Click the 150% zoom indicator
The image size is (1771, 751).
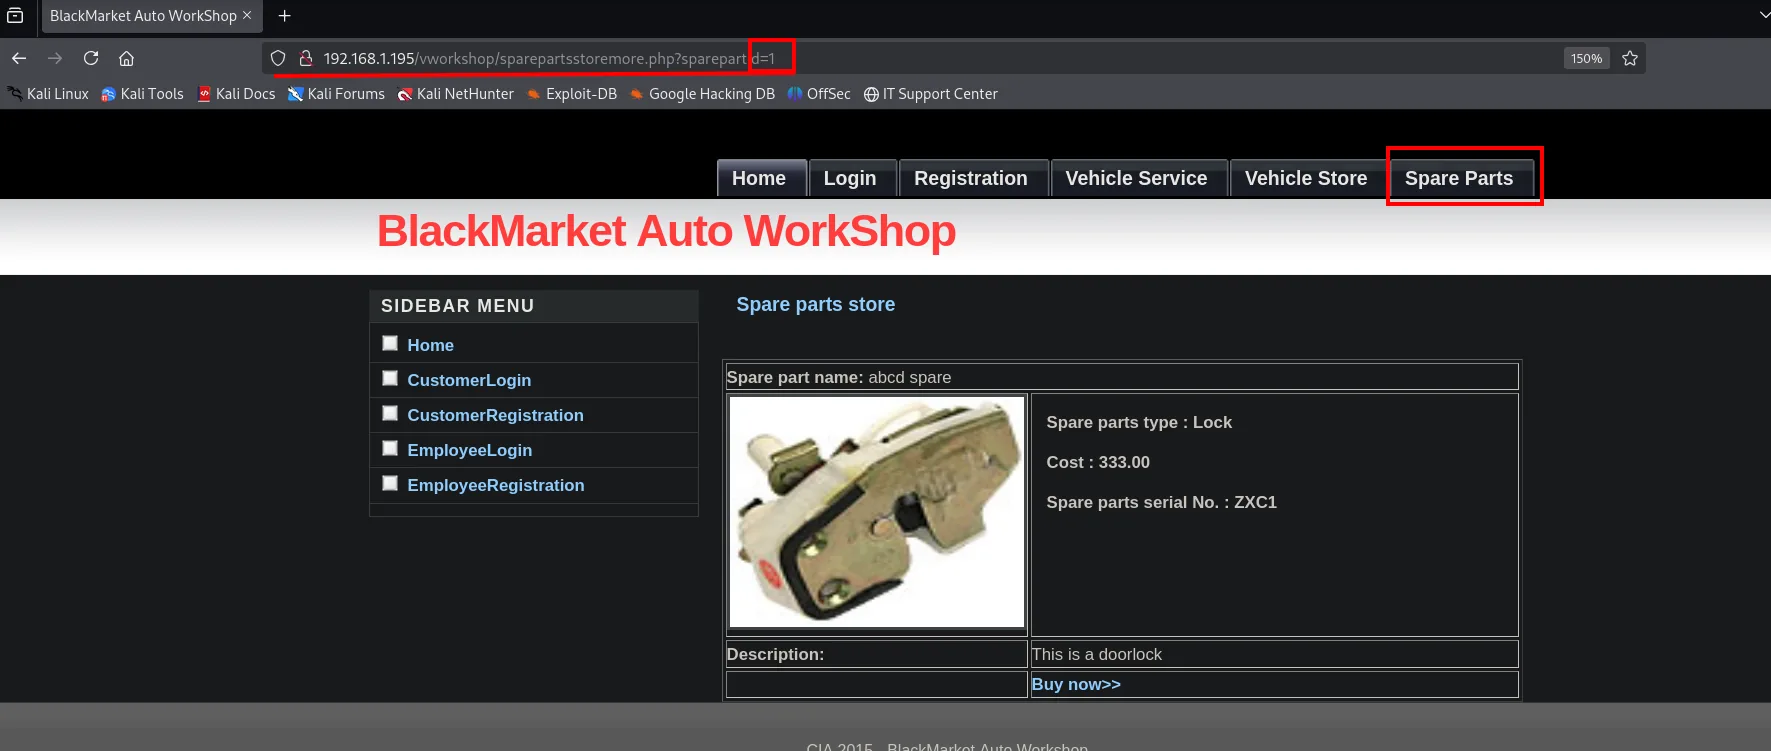point(1586,58)
